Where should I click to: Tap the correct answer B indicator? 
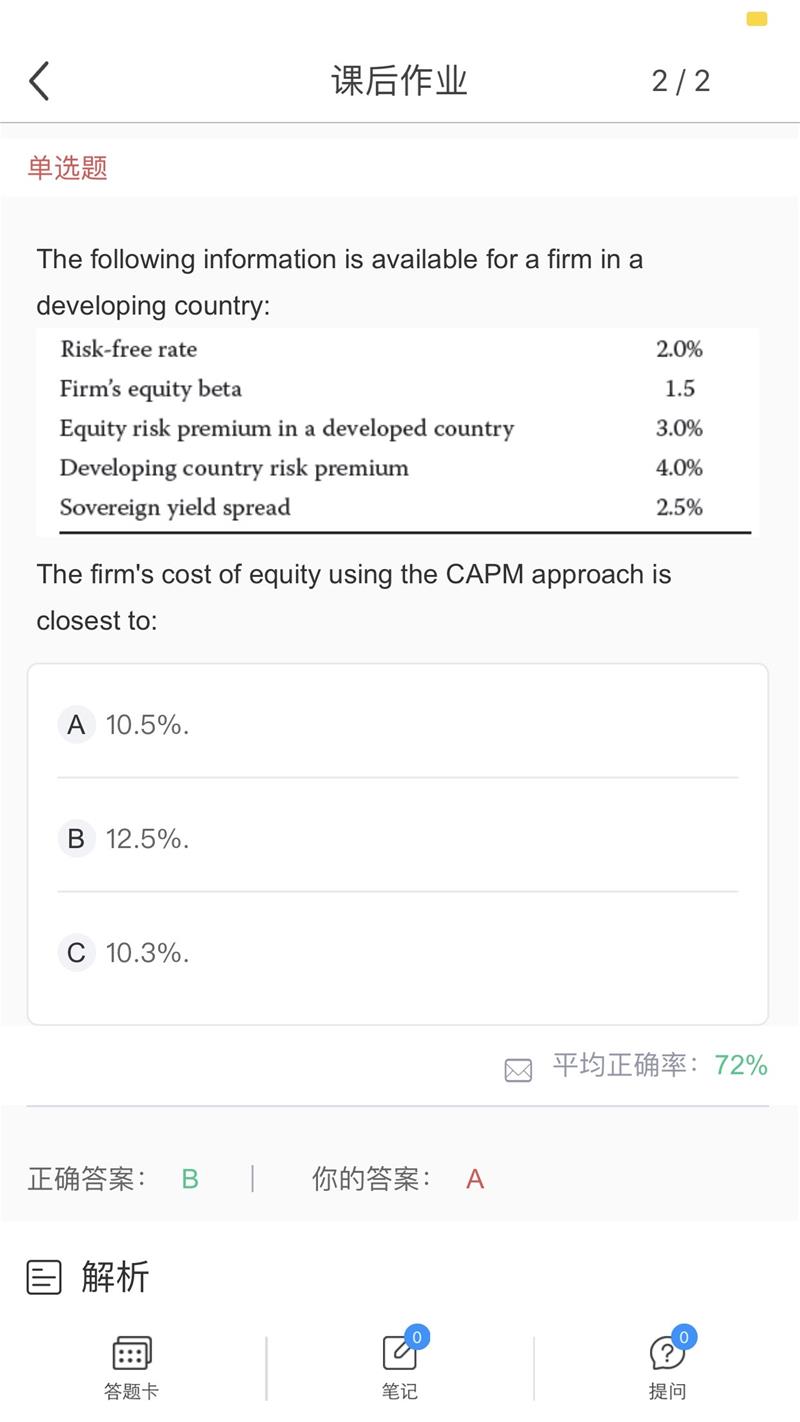pyautogui.click(x=190, y=1180)
